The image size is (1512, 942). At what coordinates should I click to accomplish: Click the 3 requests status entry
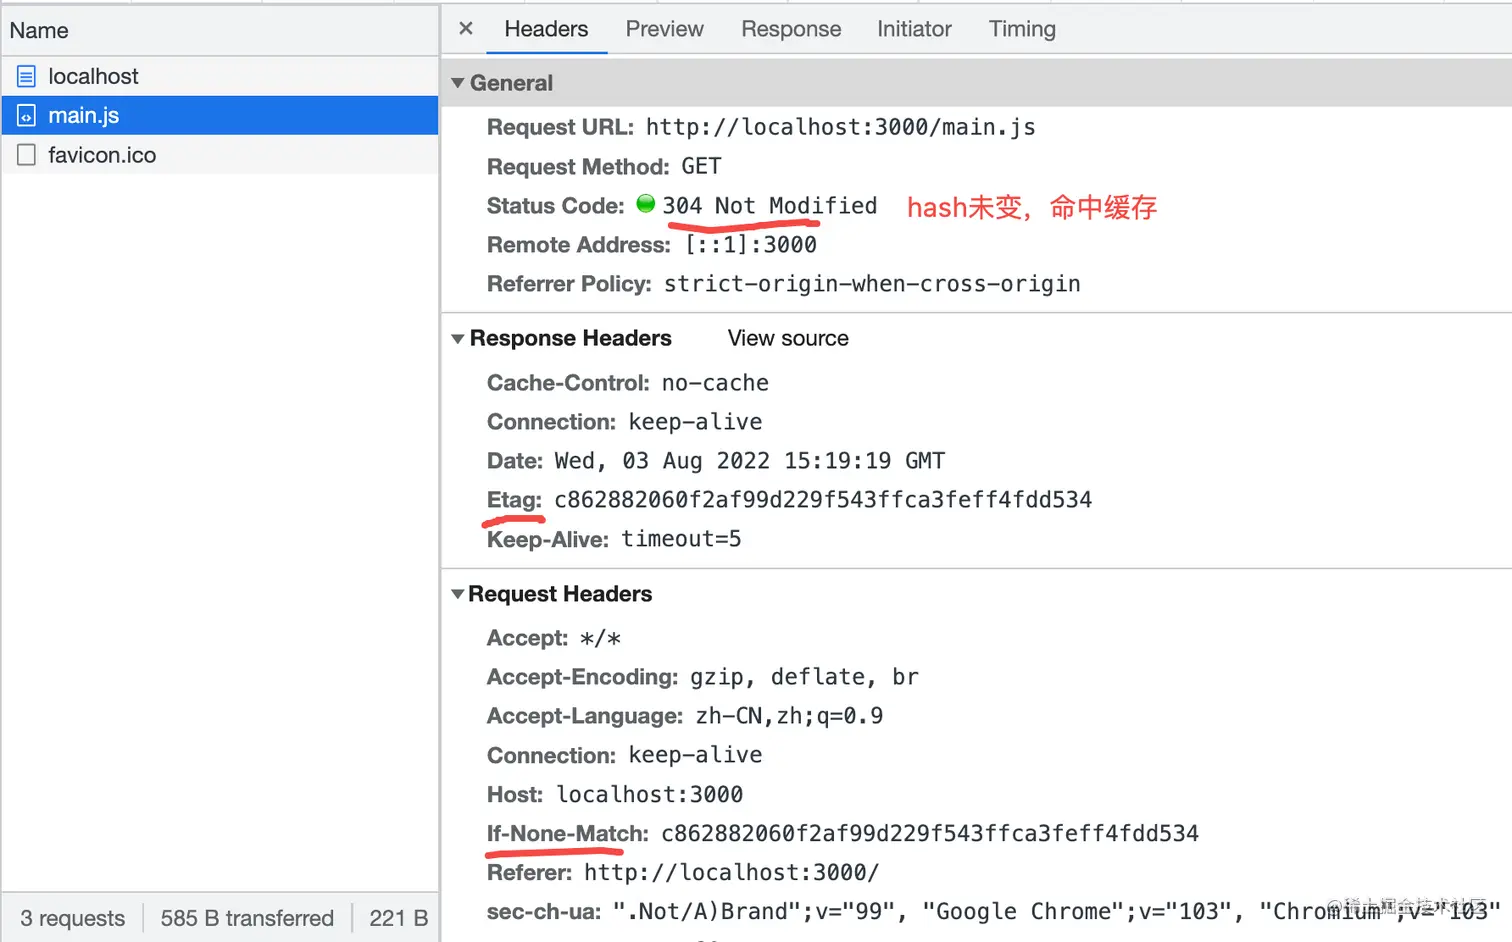tap(73, 918)
